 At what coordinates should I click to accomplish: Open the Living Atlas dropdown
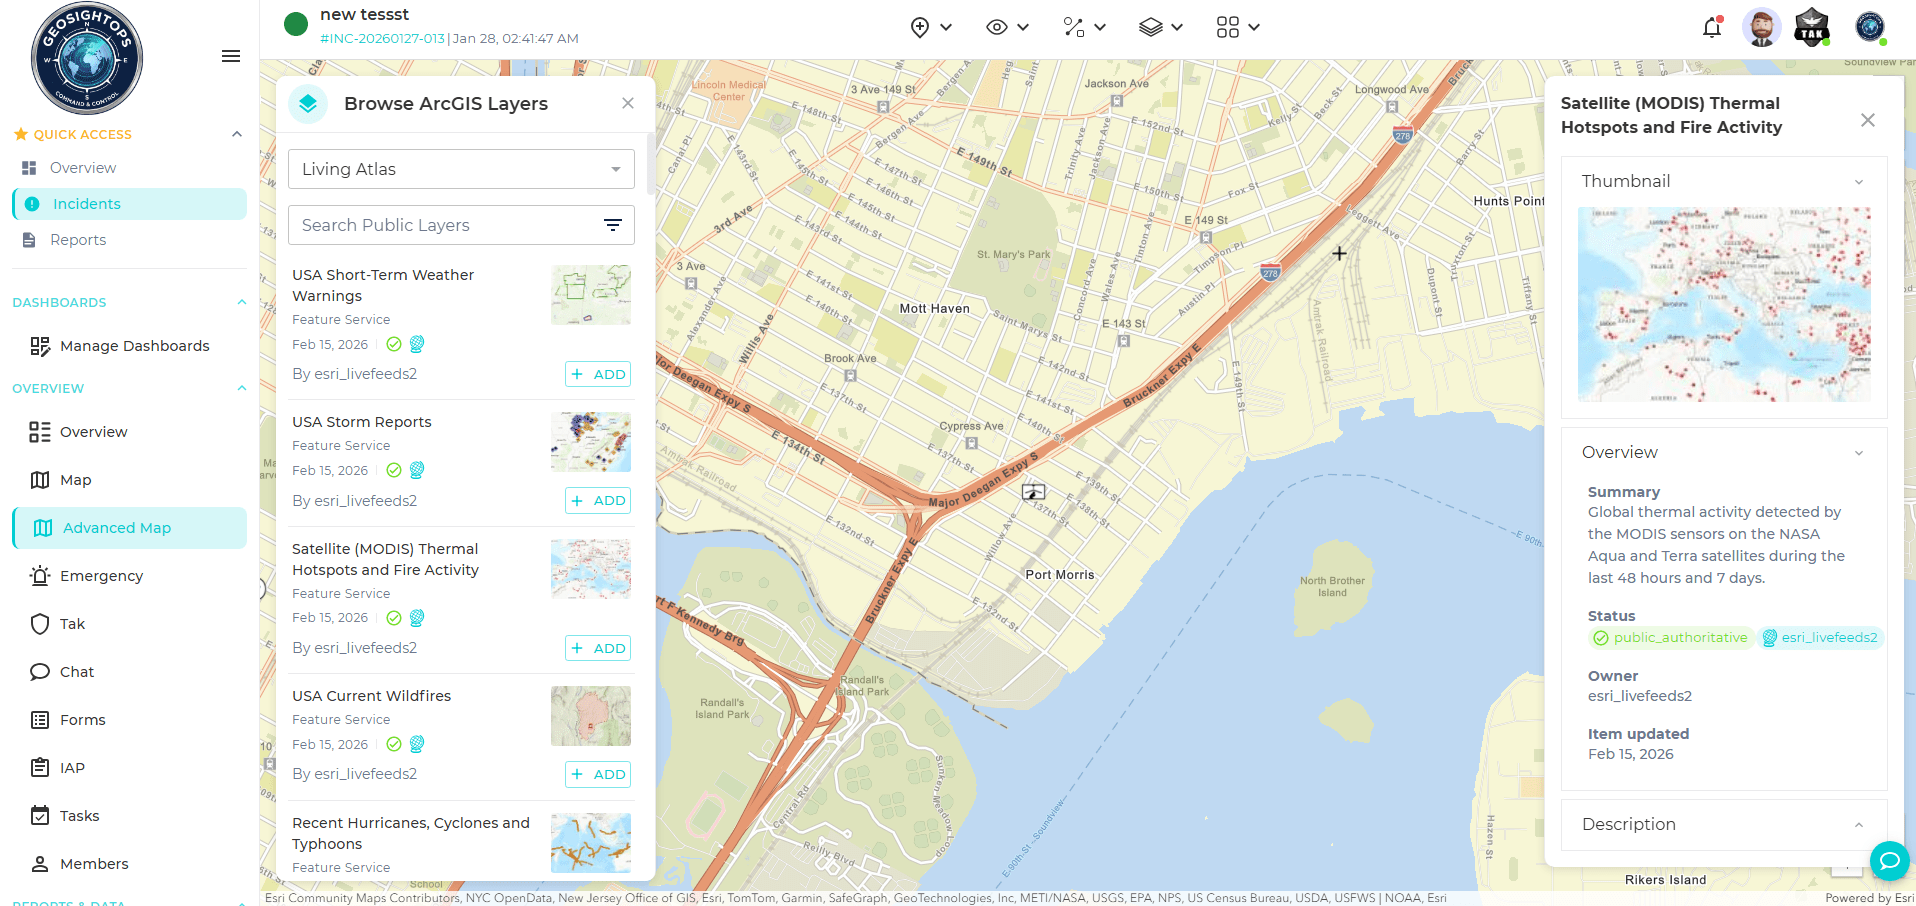[461, 169]
